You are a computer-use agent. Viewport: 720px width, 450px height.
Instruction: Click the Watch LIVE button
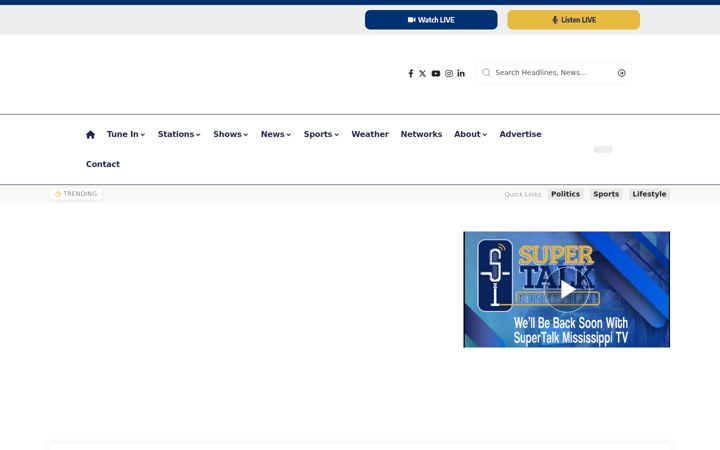pos(431,20)
